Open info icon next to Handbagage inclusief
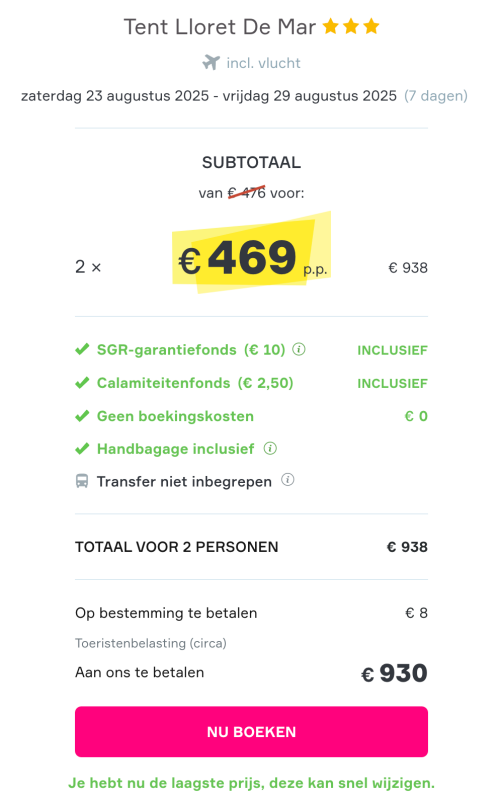500x806 pixels. coord(270,448)
